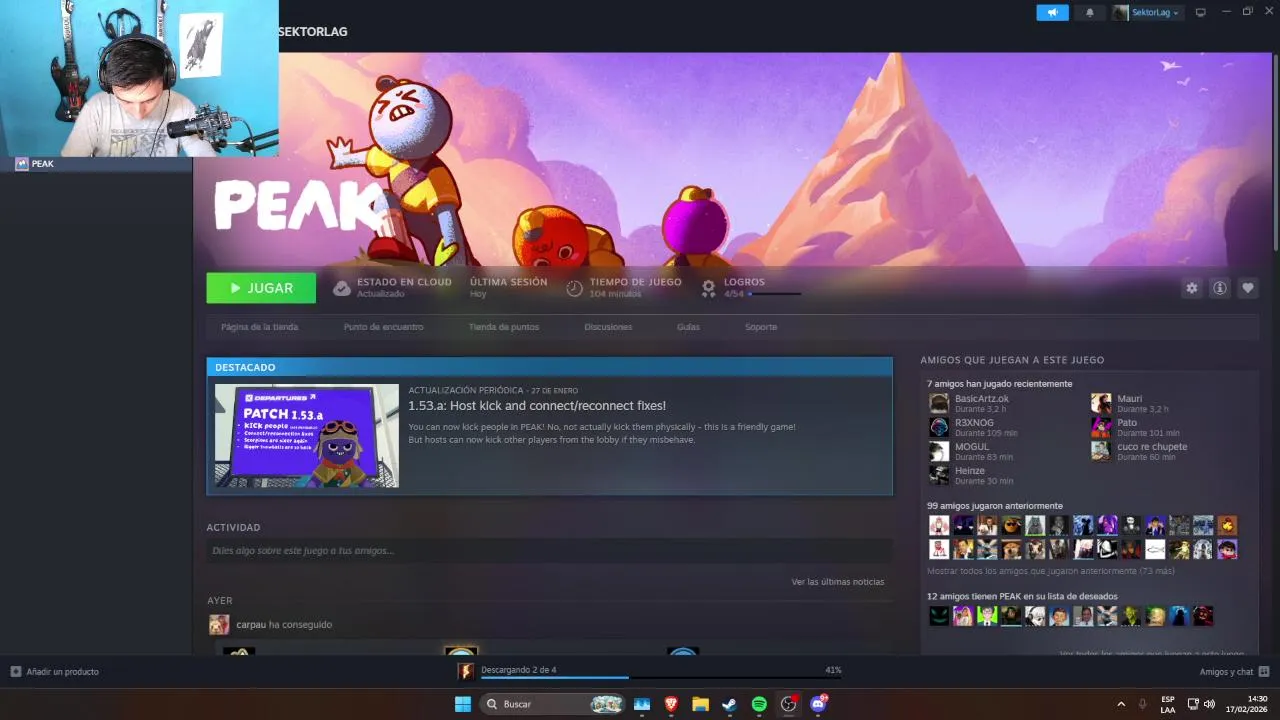
Task: Click the network tray icon
Action: [x=1193, y=704]
